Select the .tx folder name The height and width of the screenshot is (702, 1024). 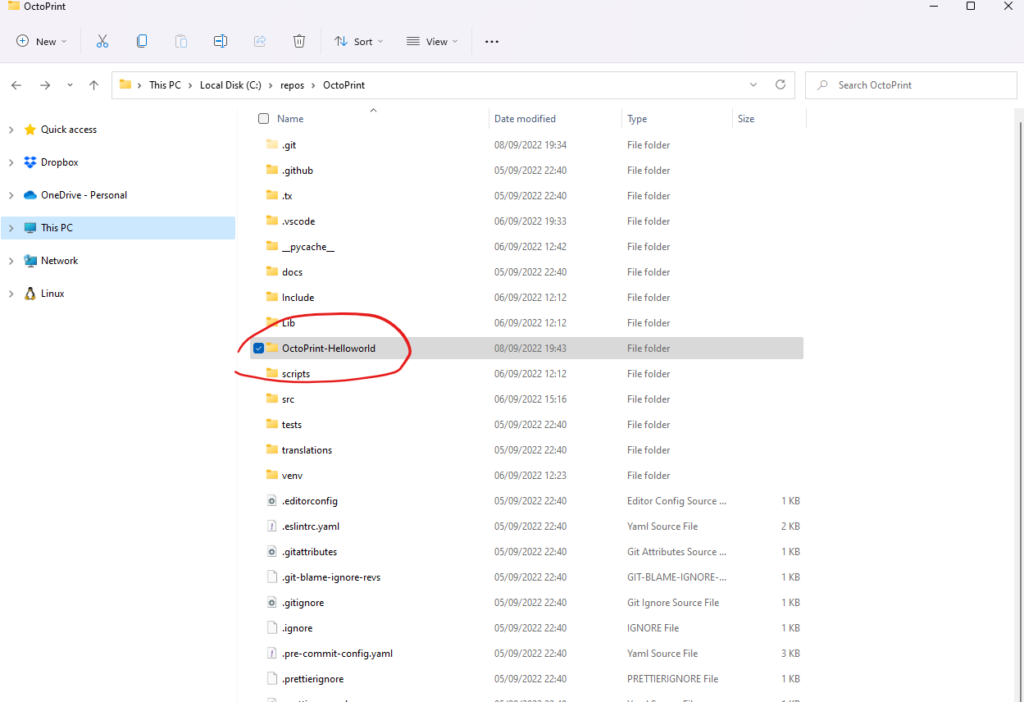(287, 196)
